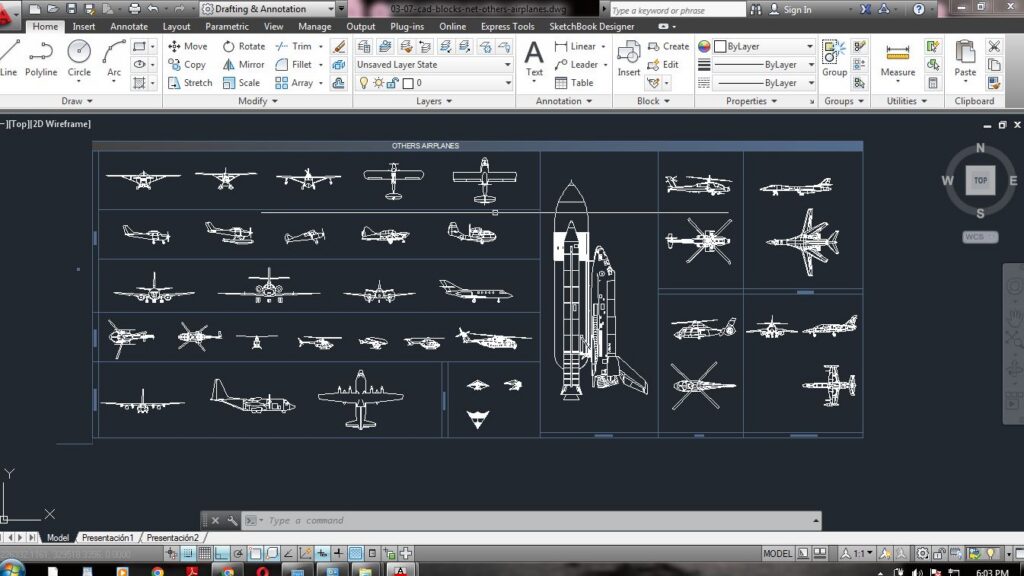Click the Measure utility icon
The width and height of the screenshot is (1024, 576).
897,58
